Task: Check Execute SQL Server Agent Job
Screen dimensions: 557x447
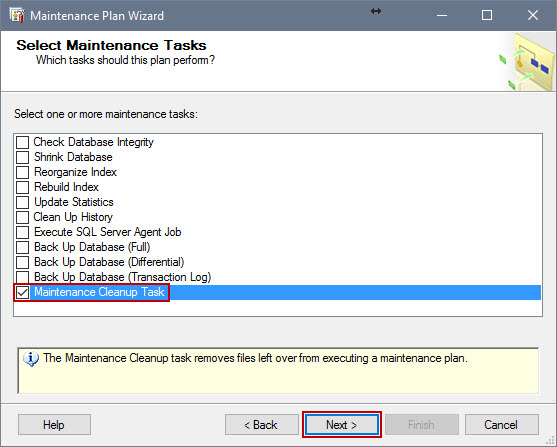Action: pos(22,232)
